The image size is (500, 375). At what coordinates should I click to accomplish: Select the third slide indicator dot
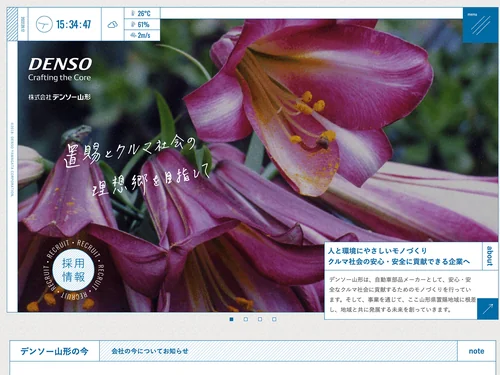point(260,319)
